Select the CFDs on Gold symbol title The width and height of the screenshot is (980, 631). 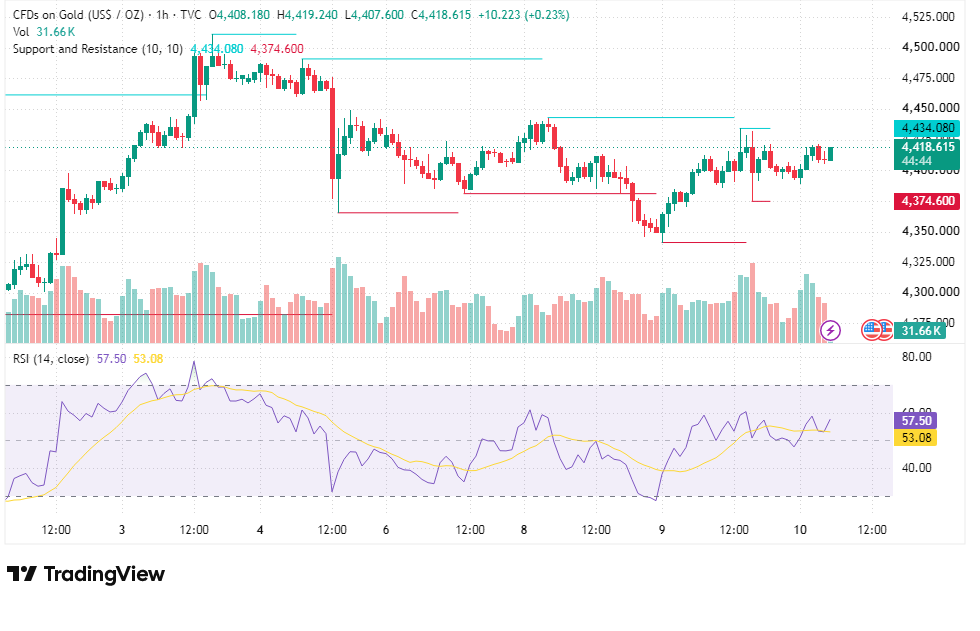(x=78, y=14)
